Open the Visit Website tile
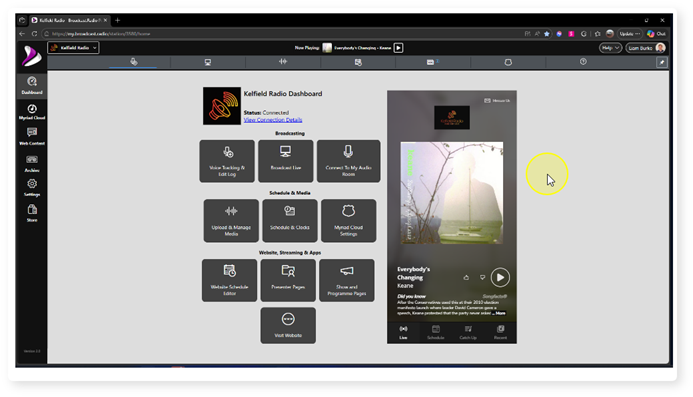The image size is (693, 397). [288, 325]
